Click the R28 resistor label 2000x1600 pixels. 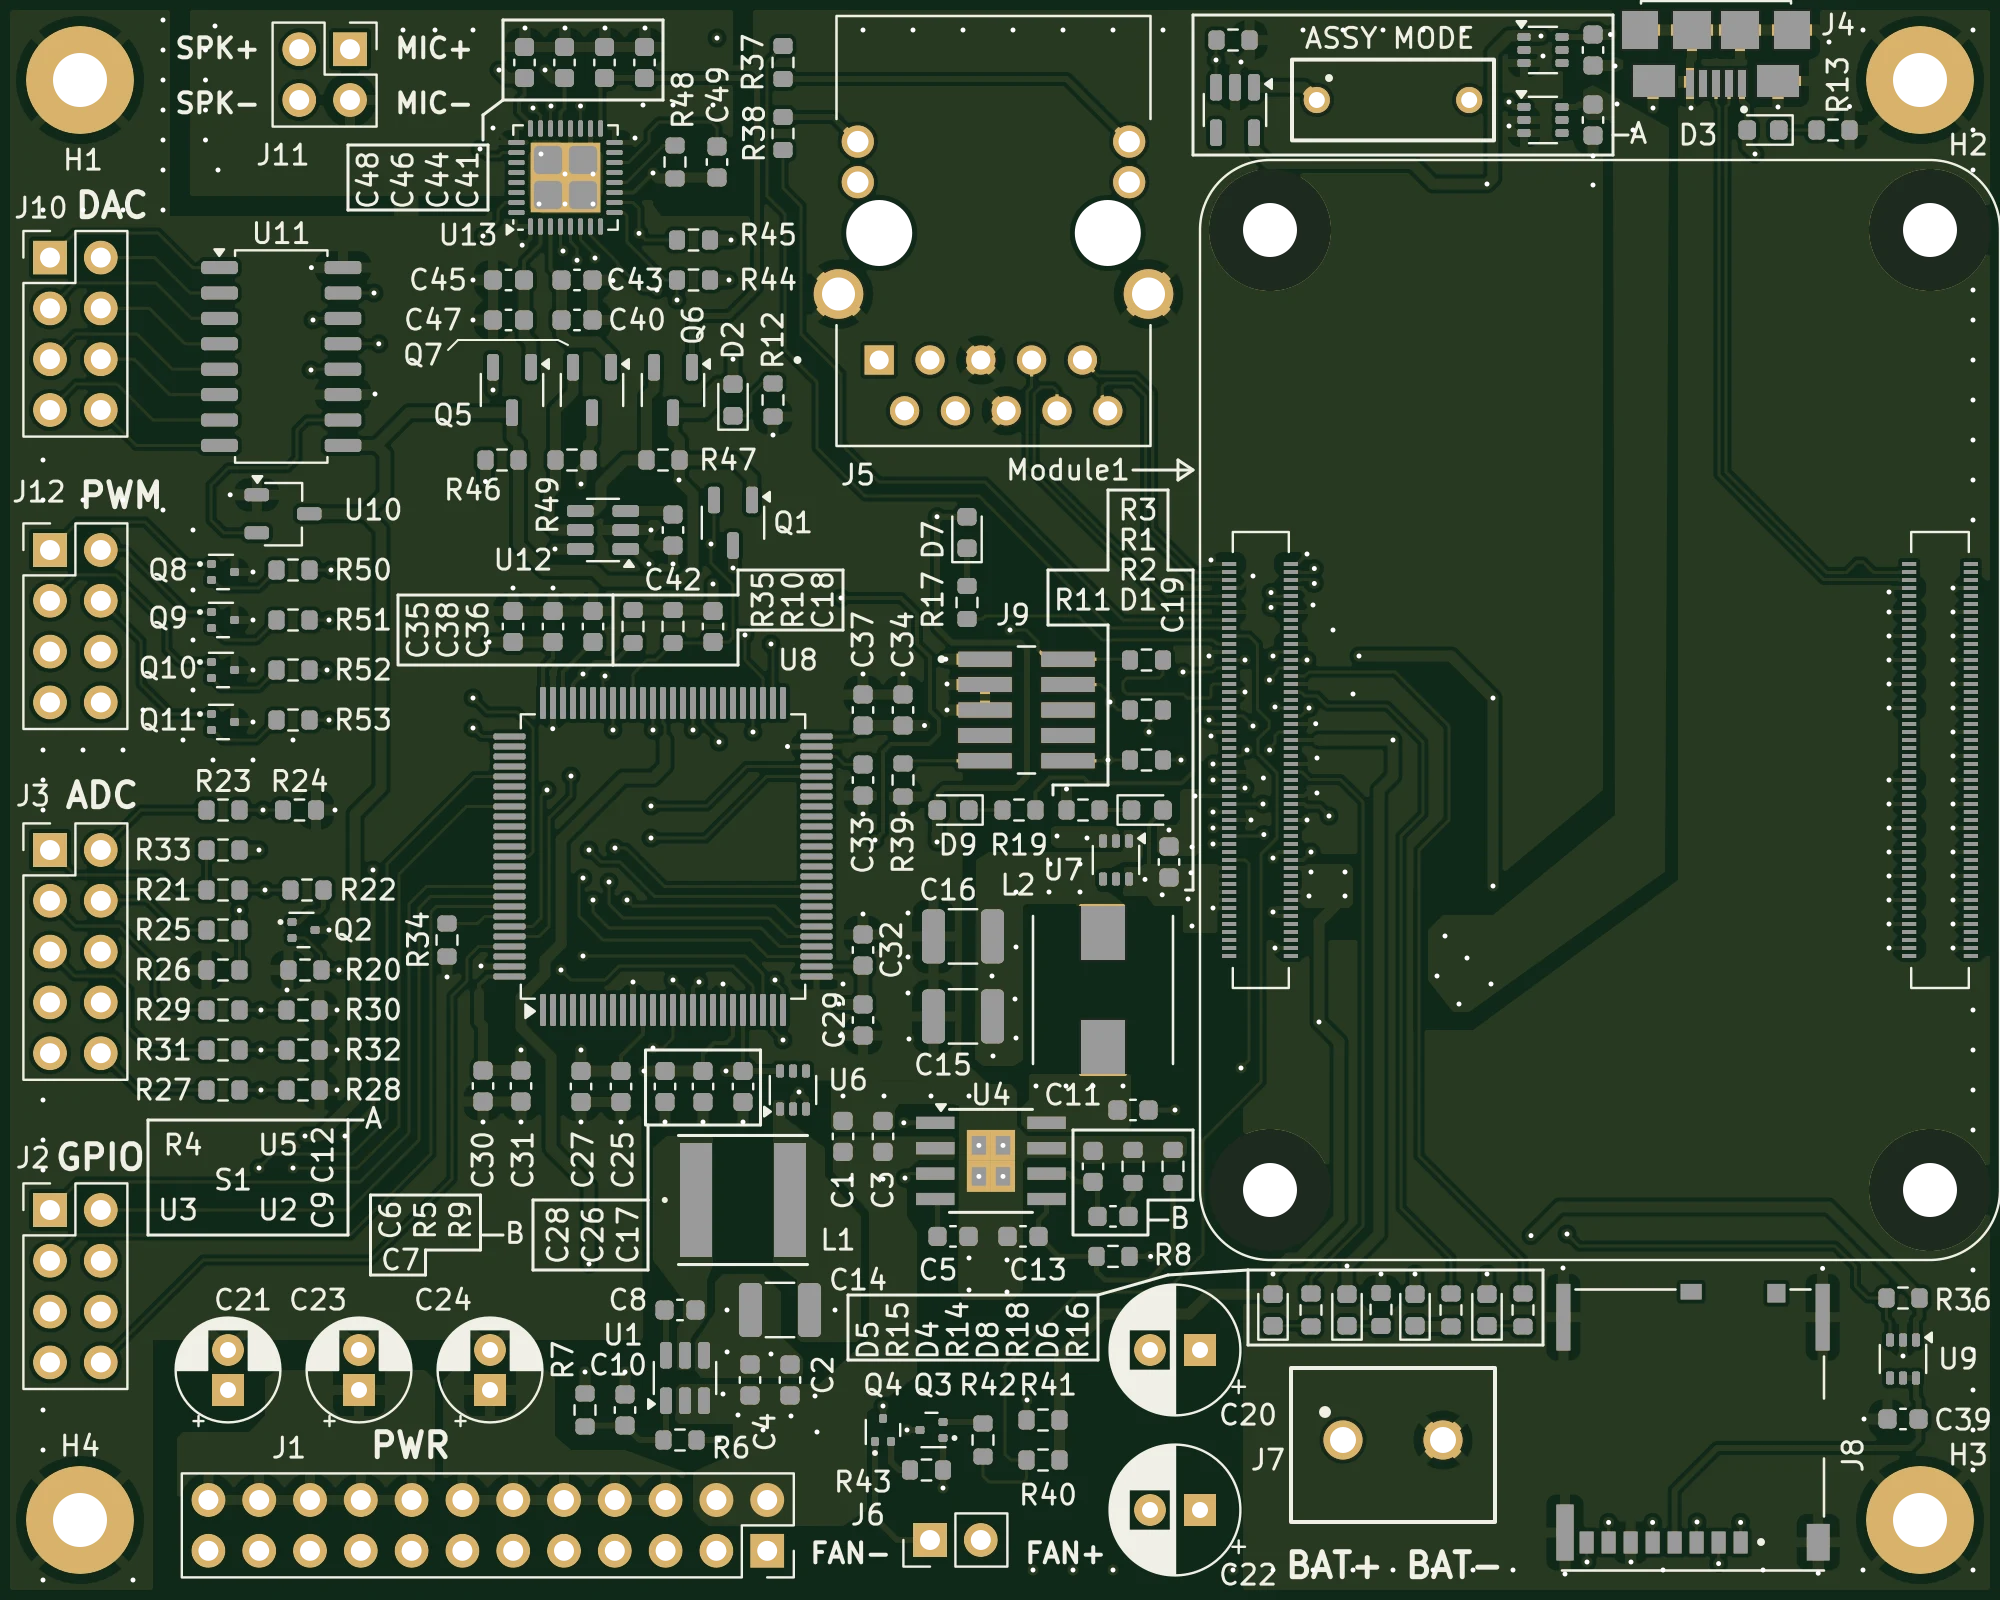coord(373,1090)
